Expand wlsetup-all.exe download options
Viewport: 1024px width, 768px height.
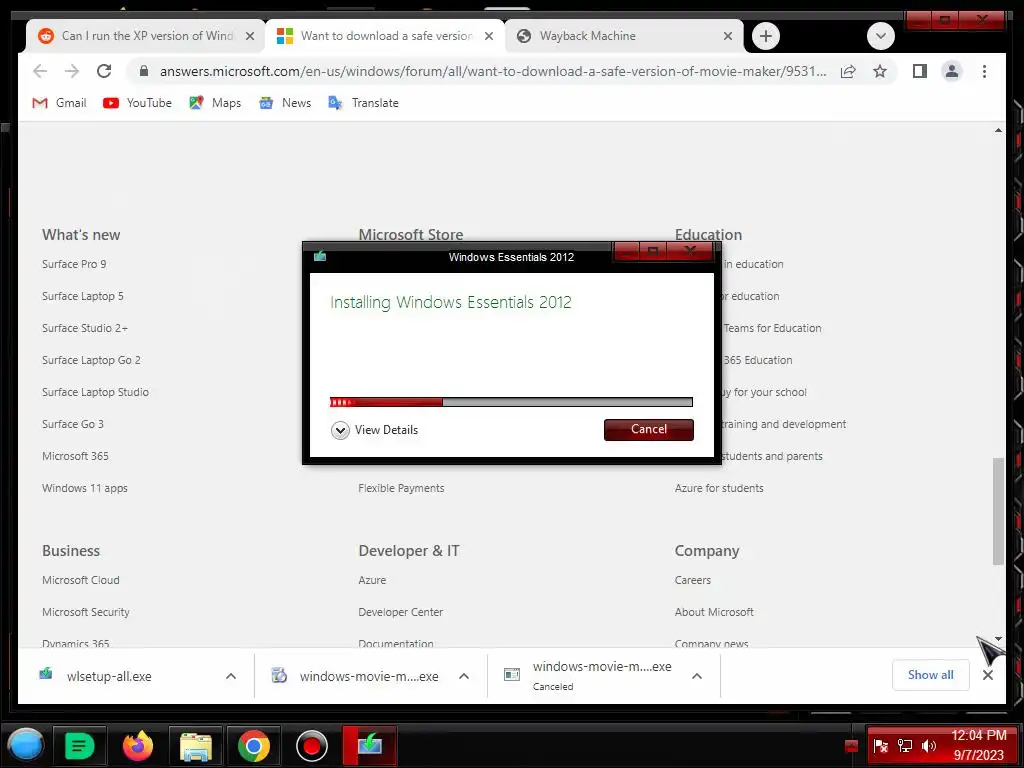[231, 676]
